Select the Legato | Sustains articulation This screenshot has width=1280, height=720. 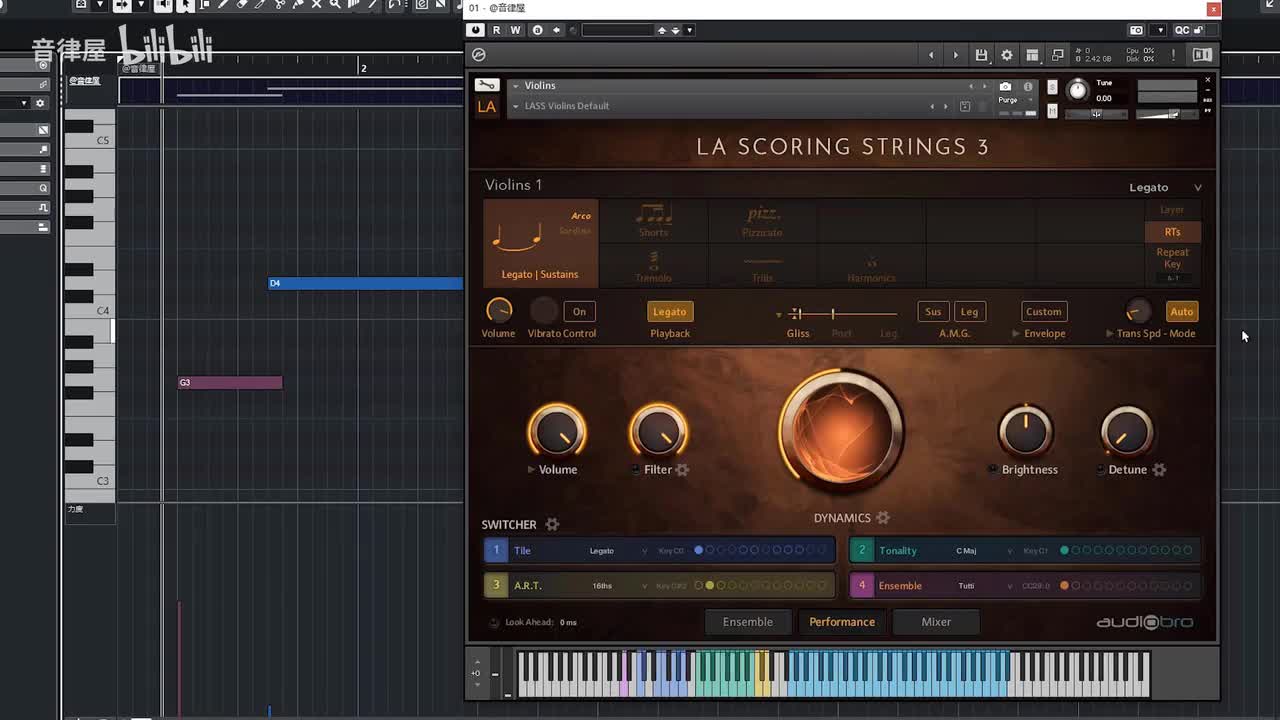click(540, 243)
